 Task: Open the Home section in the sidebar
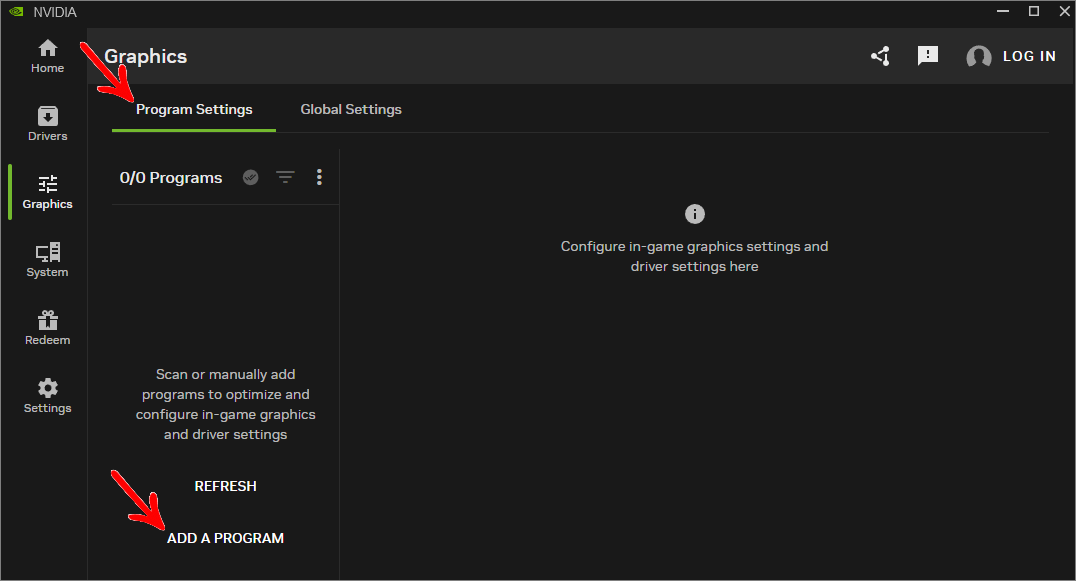click(47, 56)
